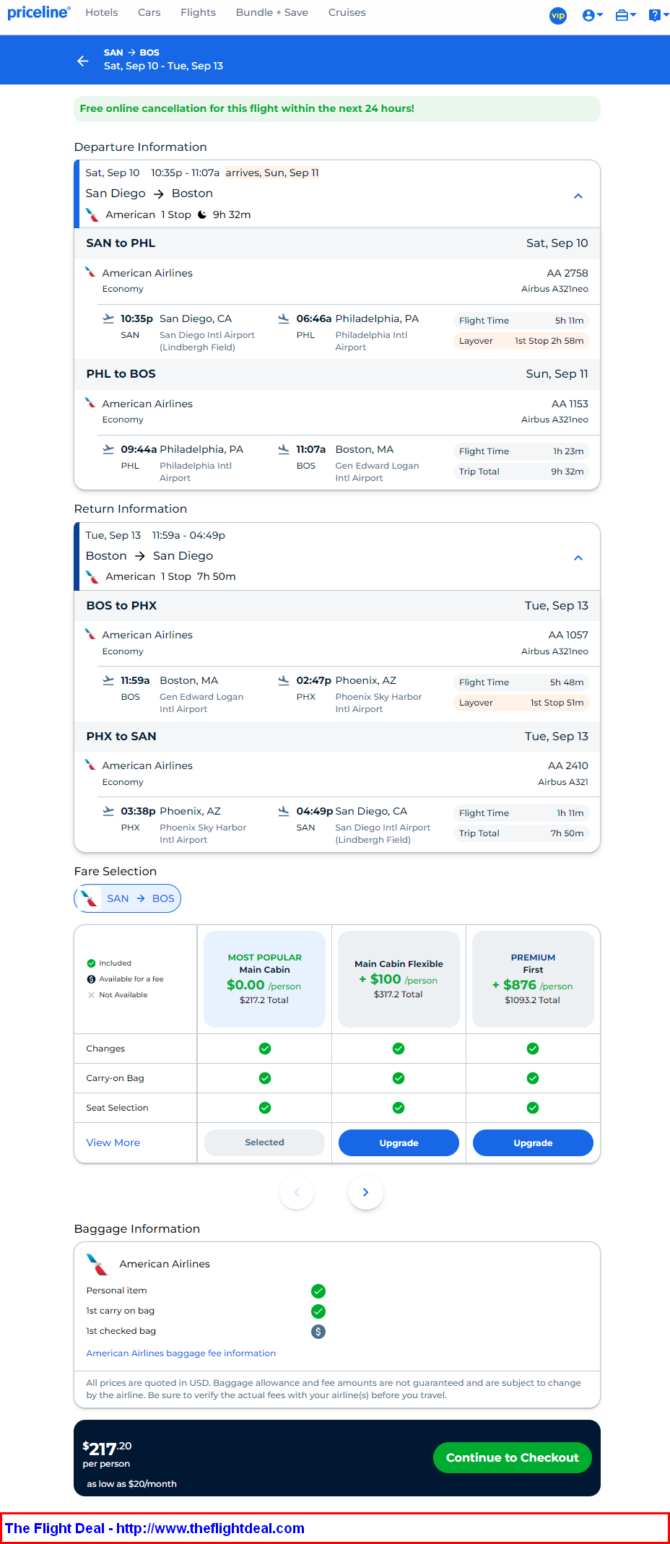The height and width of the screenshot is (1544, 670).
Task: Click previous fare carousel arrow
Action: (297, 1192)
